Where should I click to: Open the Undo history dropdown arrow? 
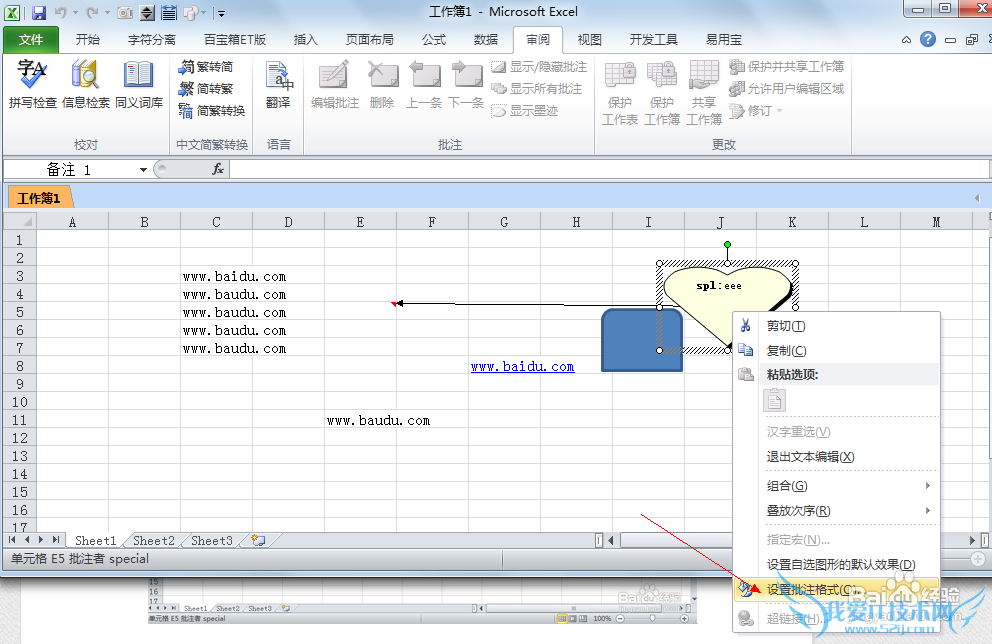[x=75, y=13]
